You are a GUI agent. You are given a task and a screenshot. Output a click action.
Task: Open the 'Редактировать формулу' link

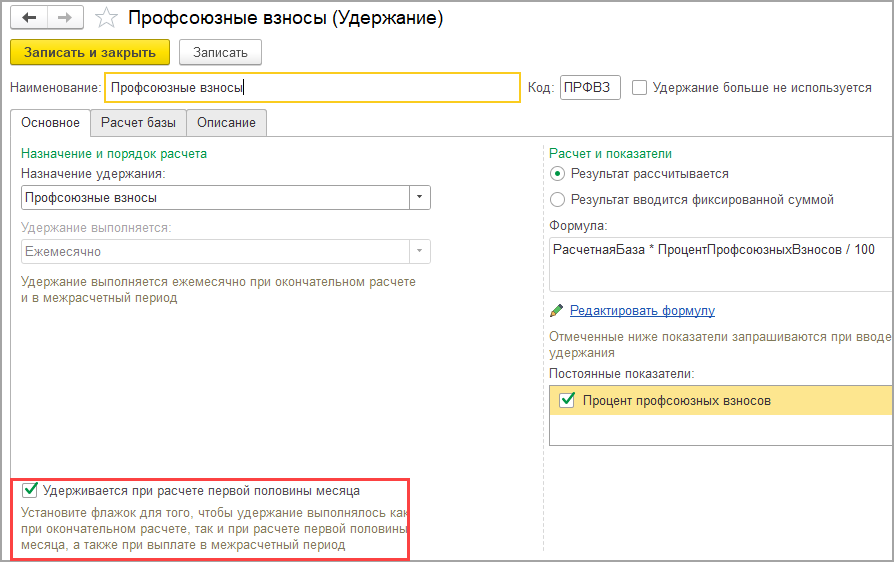point(642,311)
